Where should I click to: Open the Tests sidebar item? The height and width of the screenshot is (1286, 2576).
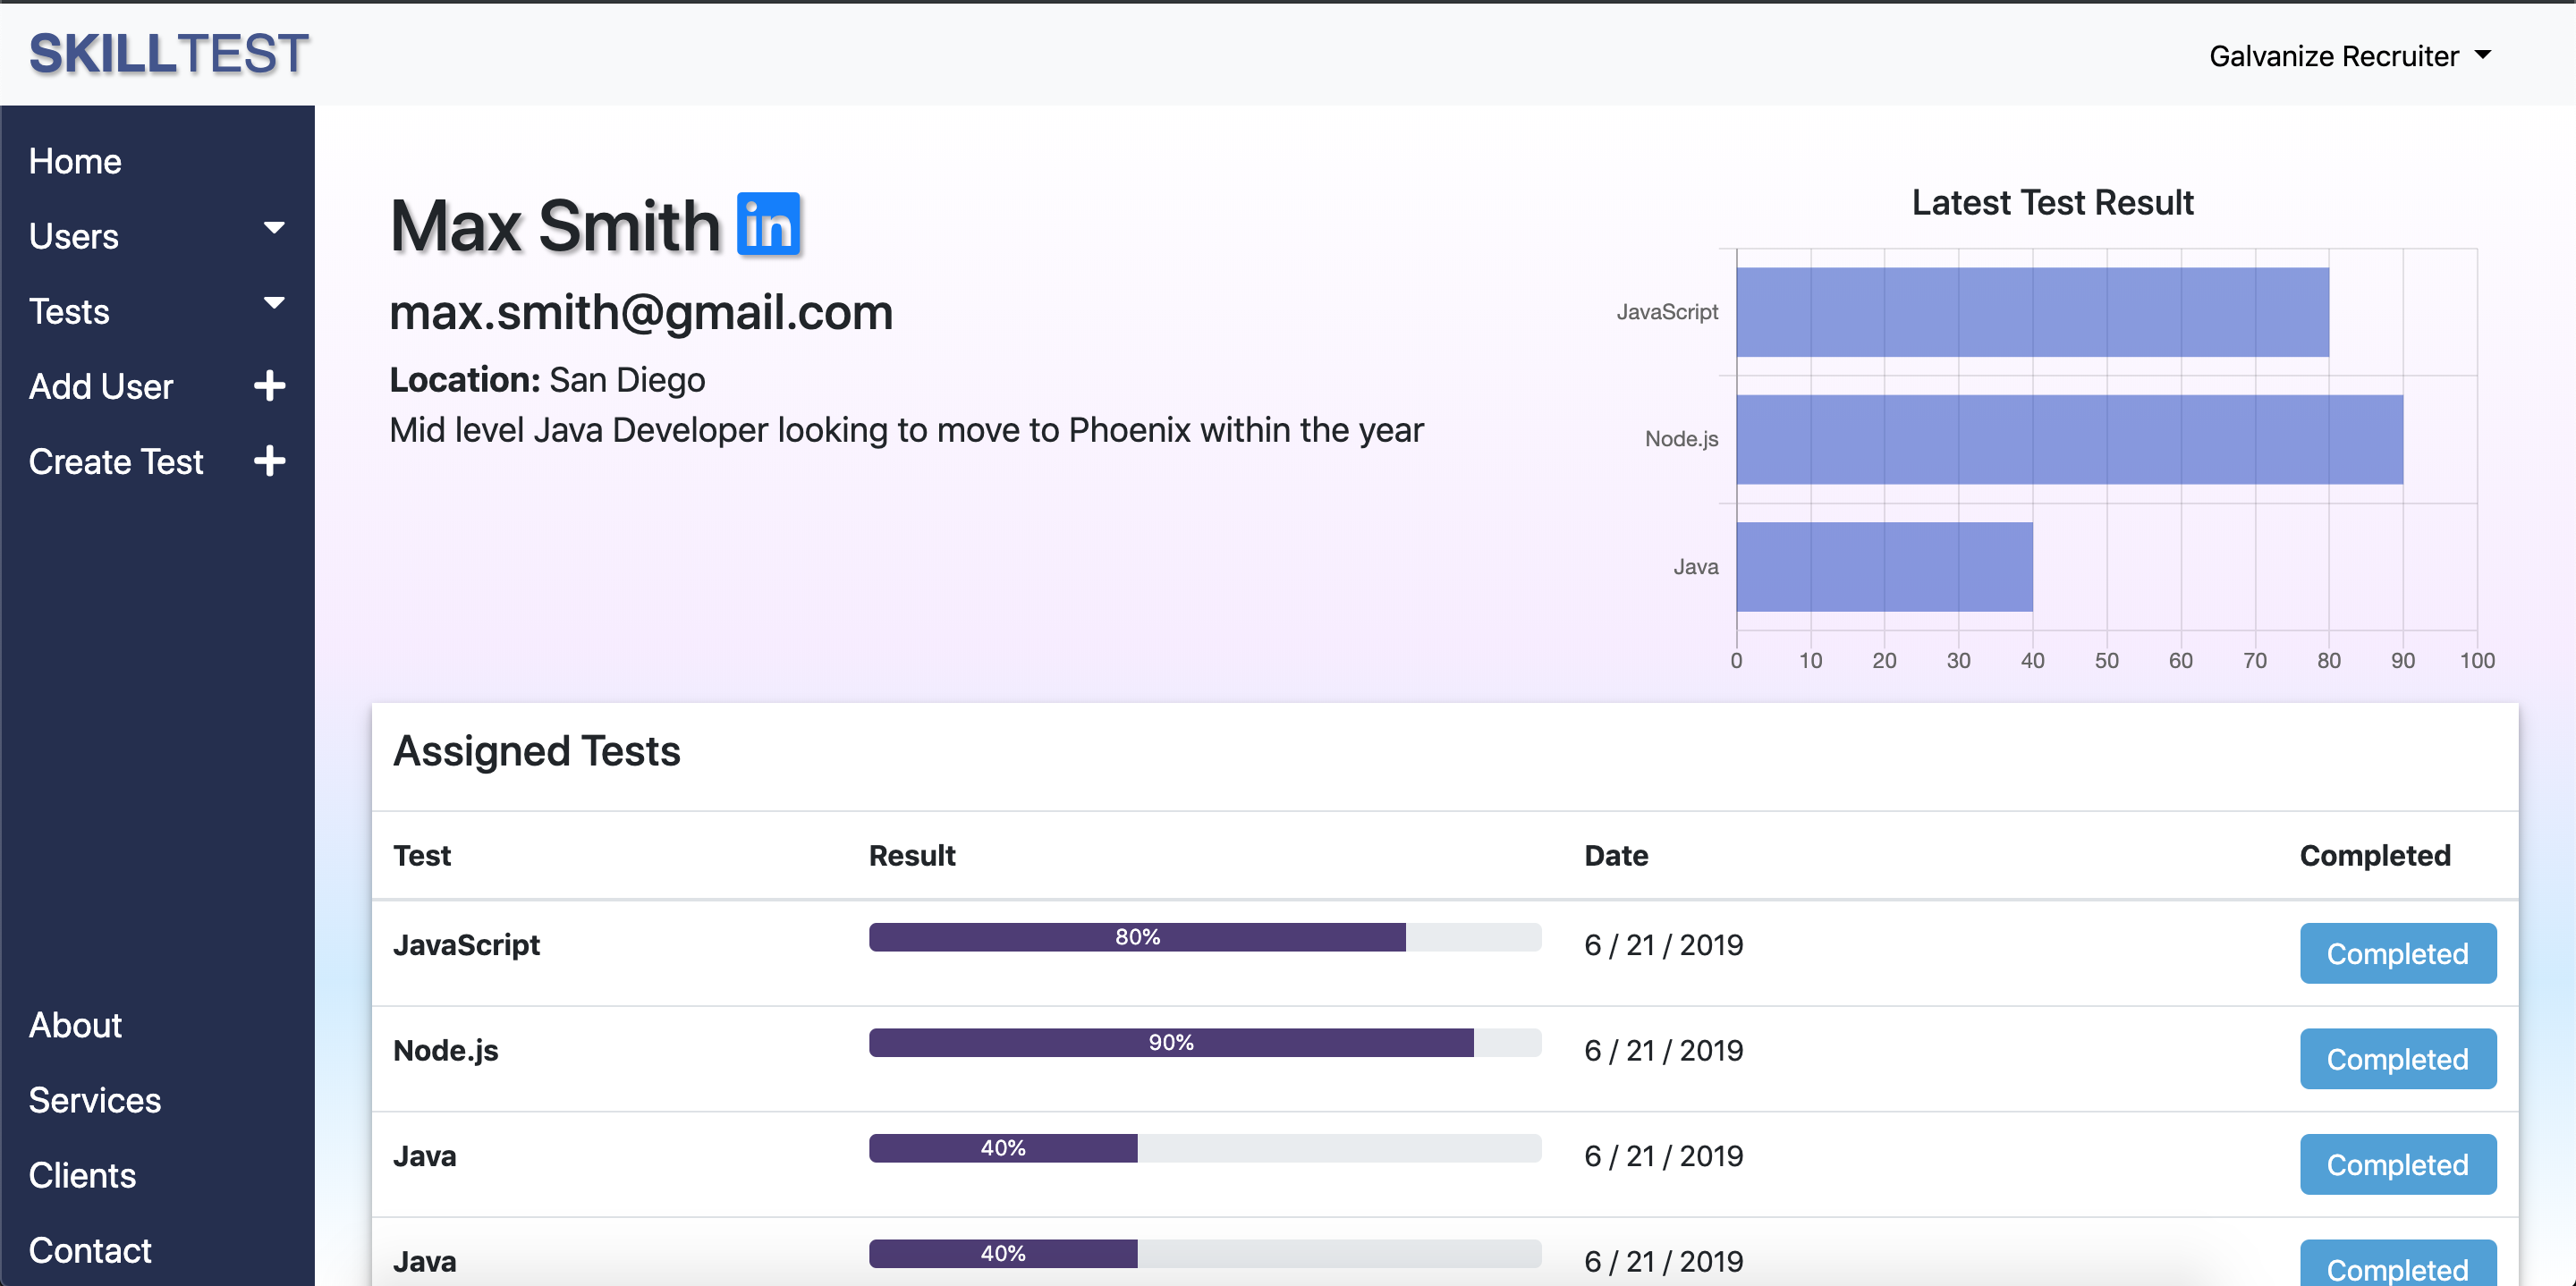point(69,311)
